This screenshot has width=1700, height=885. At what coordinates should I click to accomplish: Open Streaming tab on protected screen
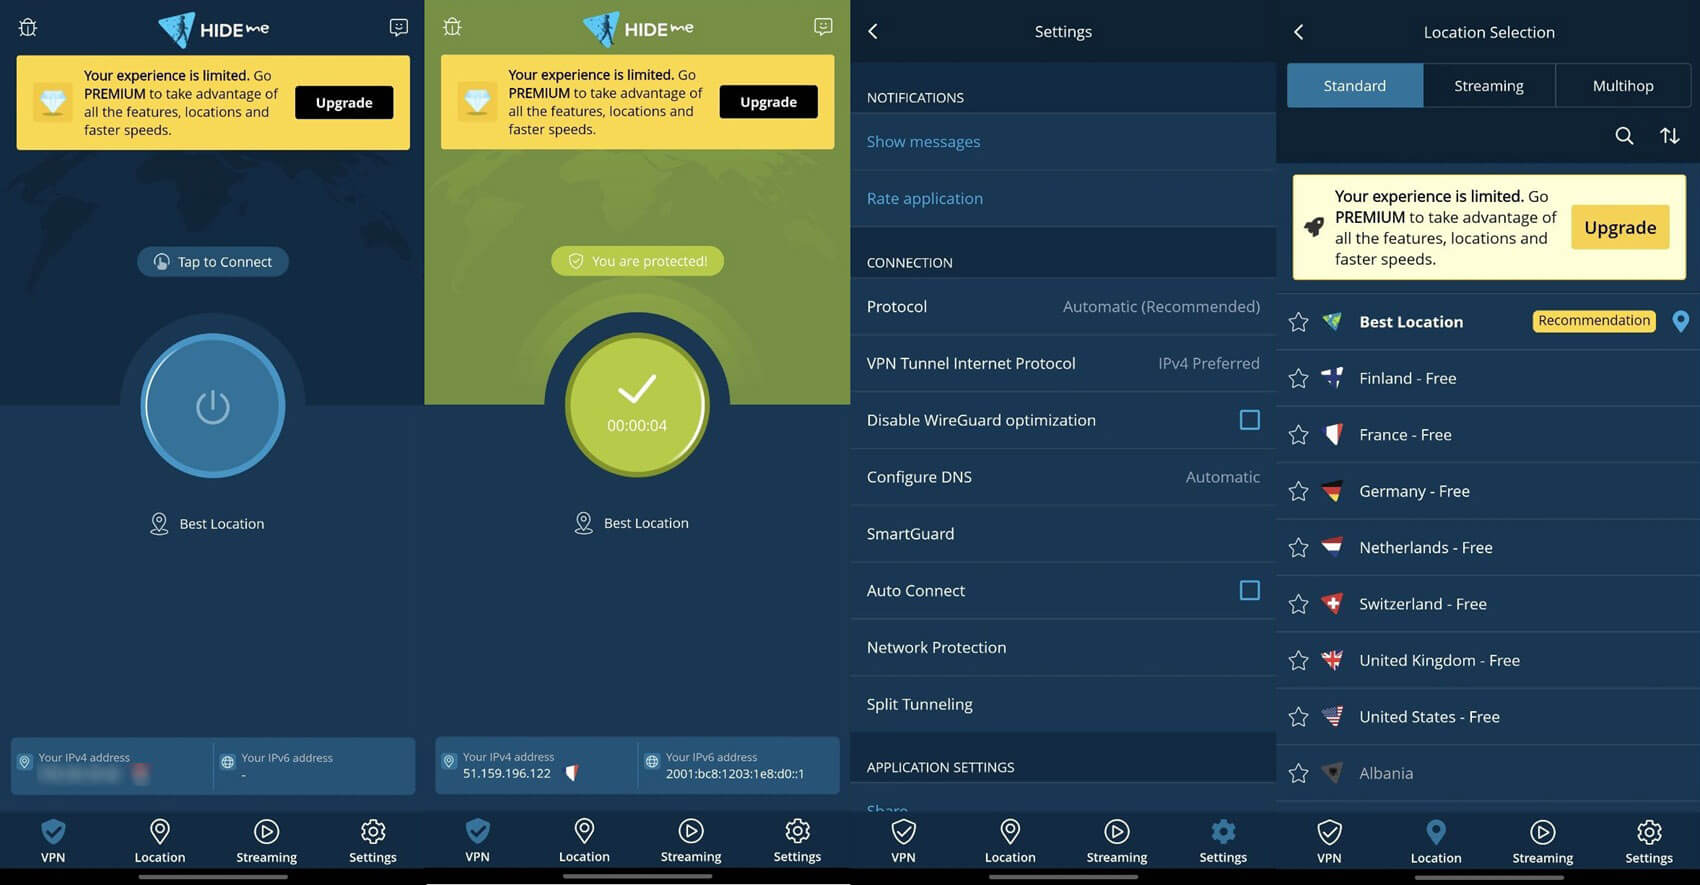691,840
